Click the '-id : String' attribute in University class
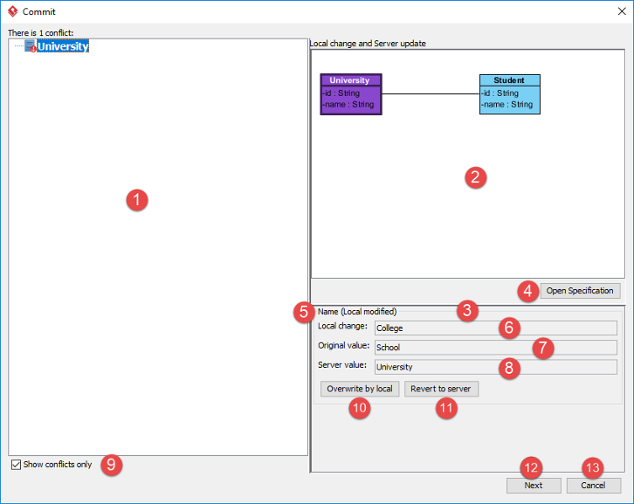The width and height of the screenshot is (634, 504). click(341, 93)
